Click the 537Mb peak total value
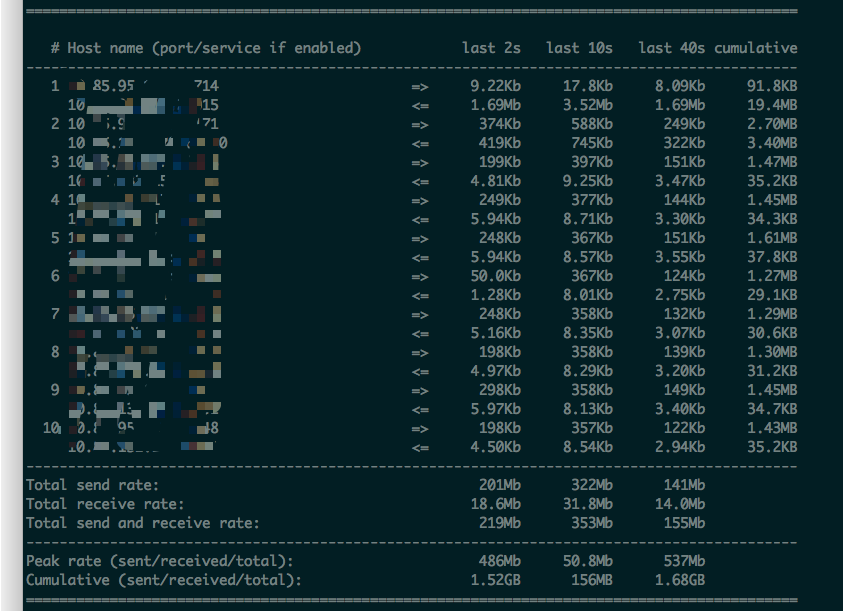Viewport: 843px width, 611px height. 683,561
